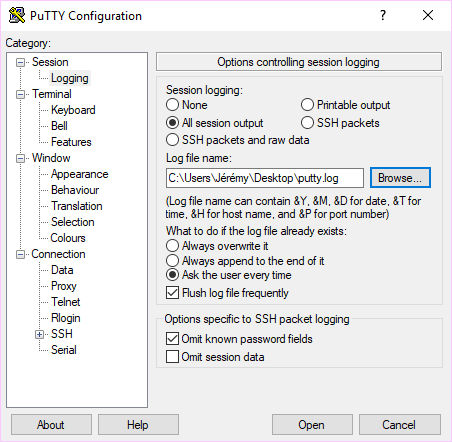Collapse the Connection category node

pyautogui.click(x=21, y=254)
